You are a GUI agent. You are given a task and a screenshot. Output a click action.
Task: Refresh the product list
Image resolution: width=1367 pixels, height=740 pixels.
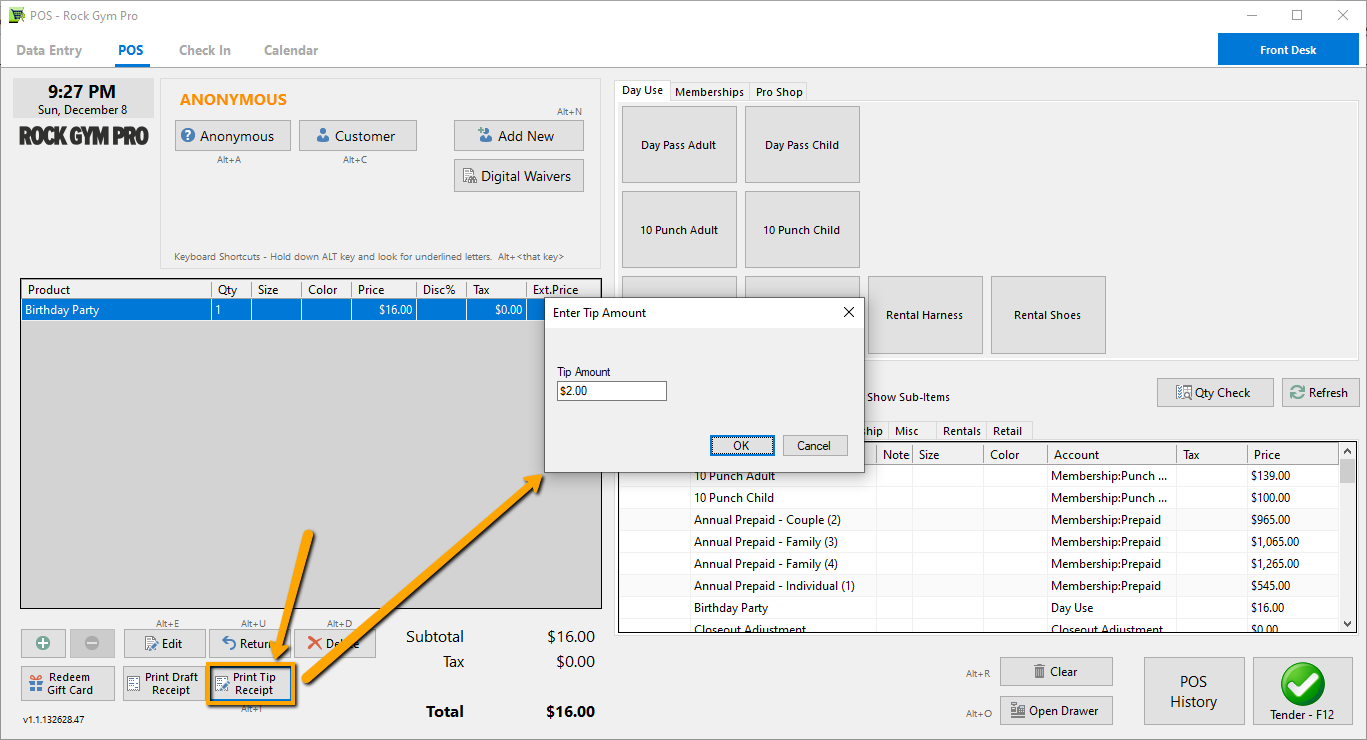pos(1320,392)
